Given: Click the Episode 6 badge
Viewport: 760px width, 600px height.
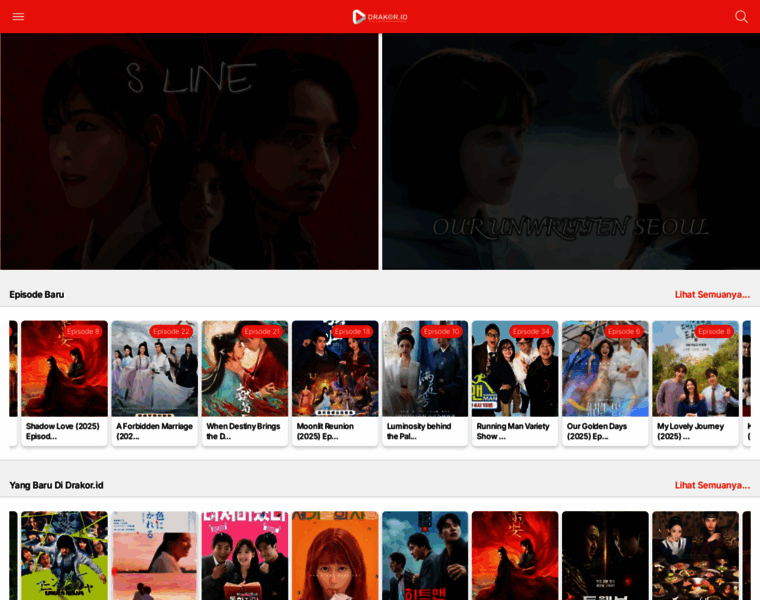Looking at the screenshot, I should (x=624, y=332).
